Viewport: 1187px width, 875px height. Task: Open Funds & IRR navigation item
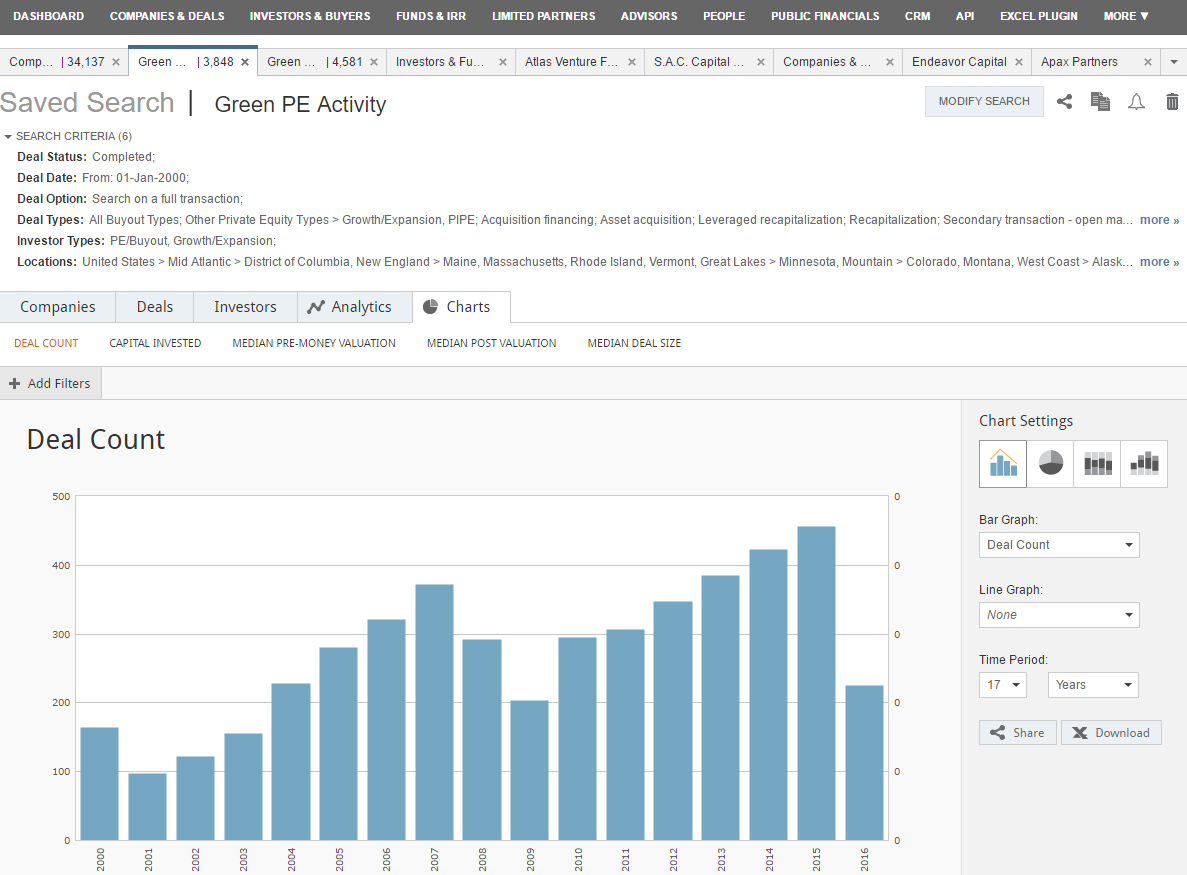pyautogui.click(x=431, y=16)
